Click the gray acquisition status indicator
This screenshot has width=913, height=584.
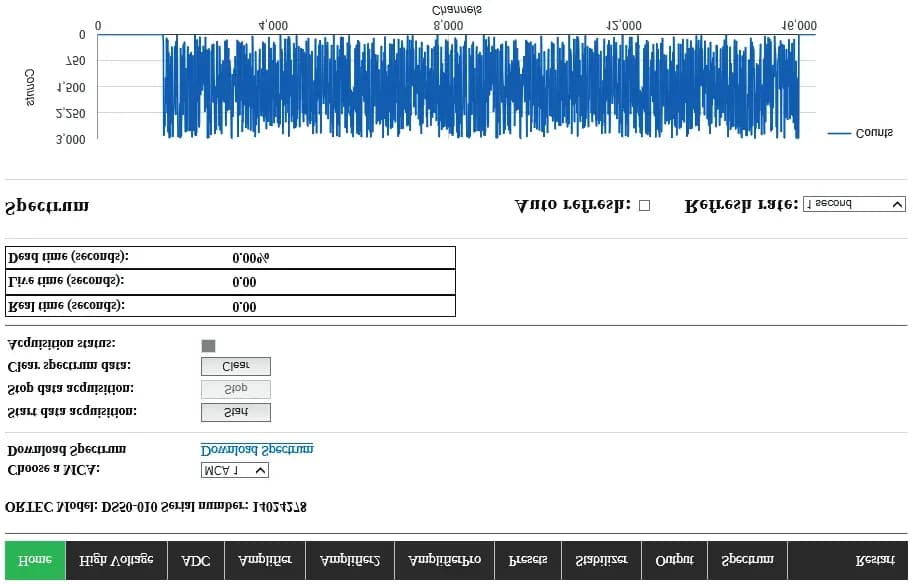tap(208, 346)
